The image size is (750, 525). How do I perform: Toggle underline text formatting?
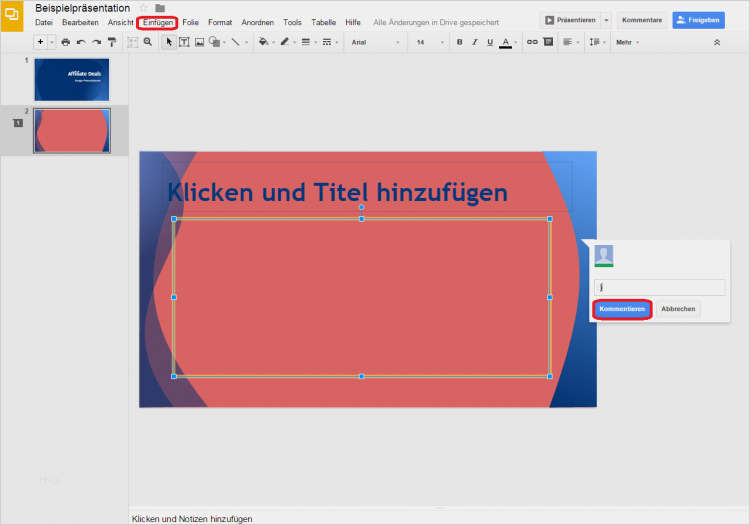[489, 42]
